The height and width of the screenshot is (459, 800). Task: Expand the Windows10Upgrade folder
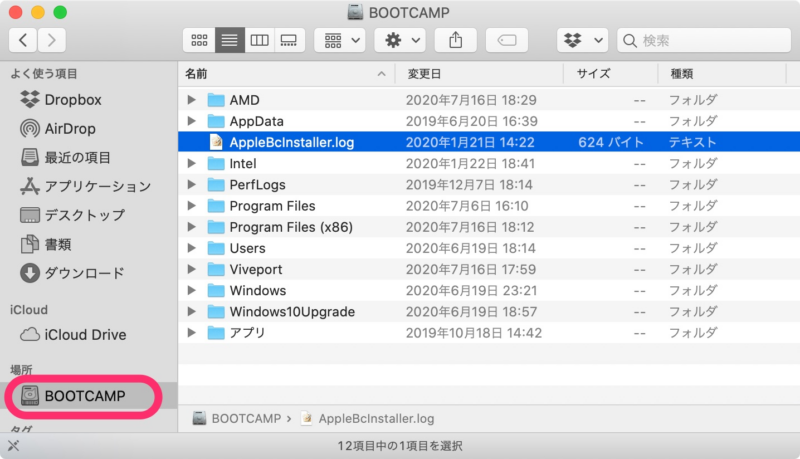click(192, 312)
